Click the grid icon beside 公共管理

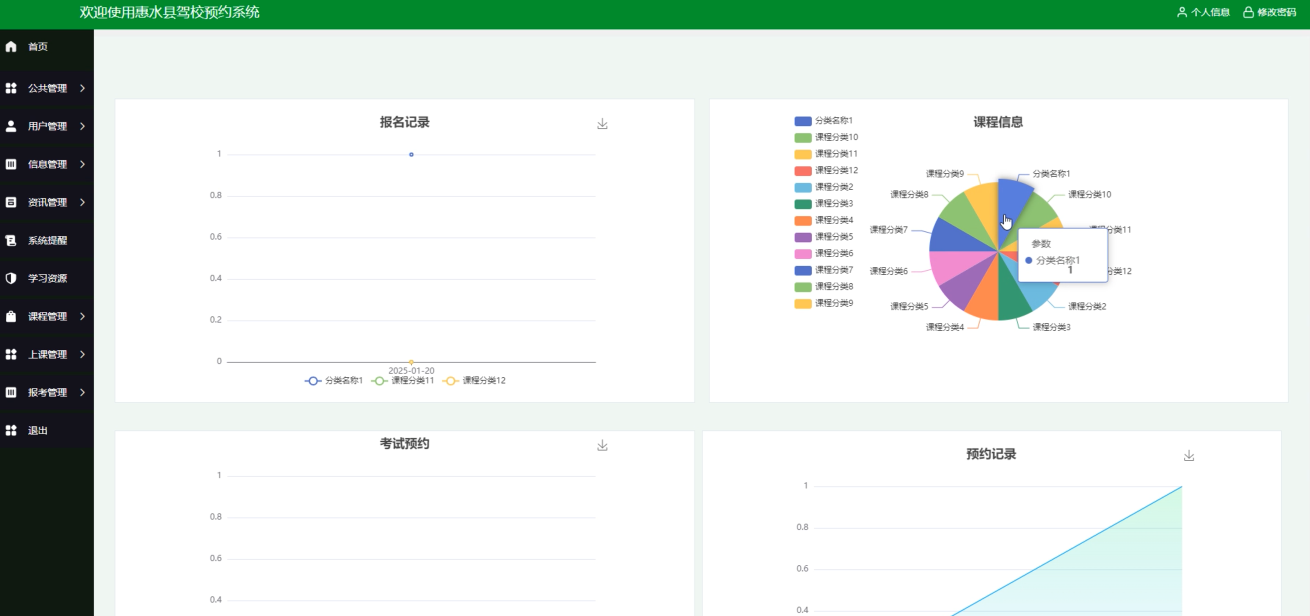point(11,88)
